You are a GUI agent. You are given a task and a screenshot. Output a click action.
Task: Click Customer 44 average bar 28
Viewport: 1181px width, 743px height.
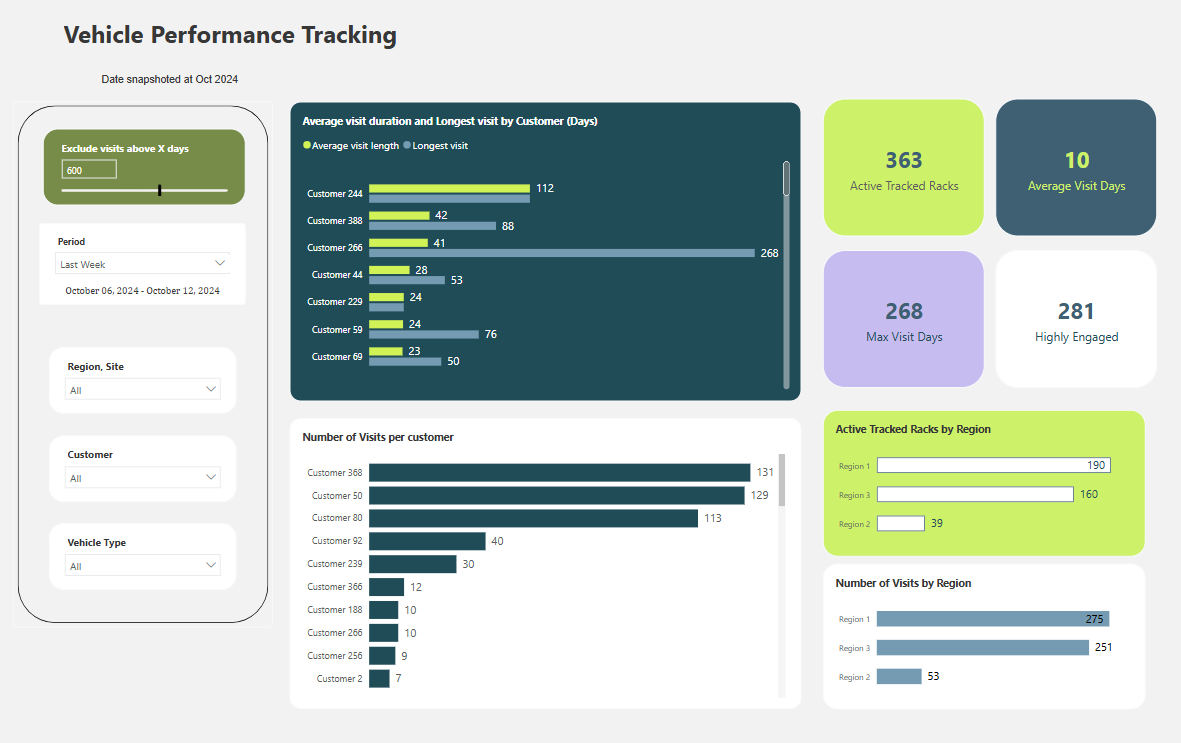pyautogui.click(x=389, y=270)
